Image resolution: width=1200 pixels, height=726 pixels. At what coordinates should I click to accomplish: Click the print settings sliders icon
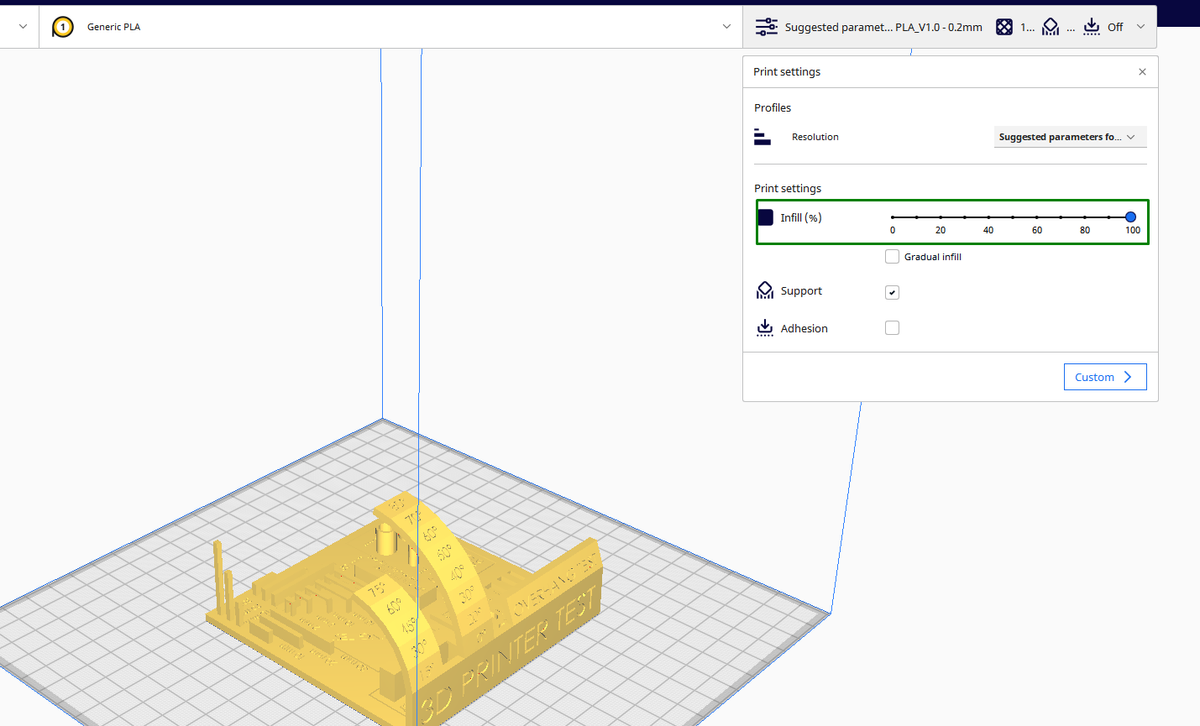click(x=766, y=27)
